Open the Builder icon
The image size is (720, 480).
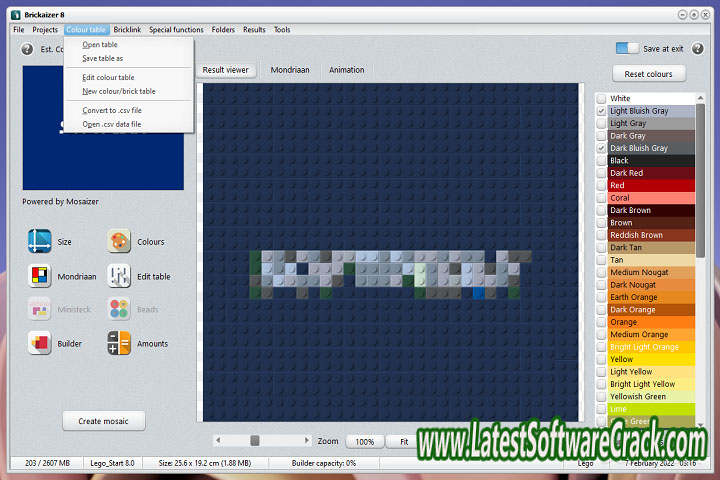[x=39, y=343]
